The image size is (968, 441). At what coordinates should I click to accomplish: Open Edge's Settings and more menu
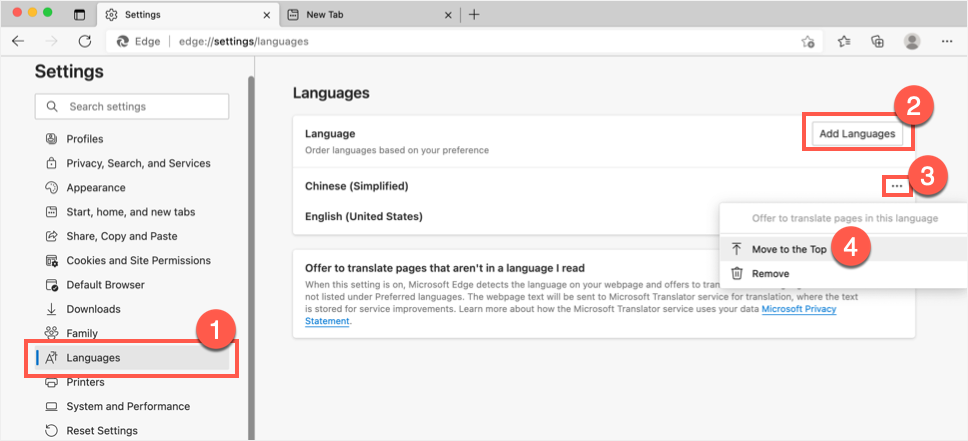pyautogui.click(x=944, y=42)
